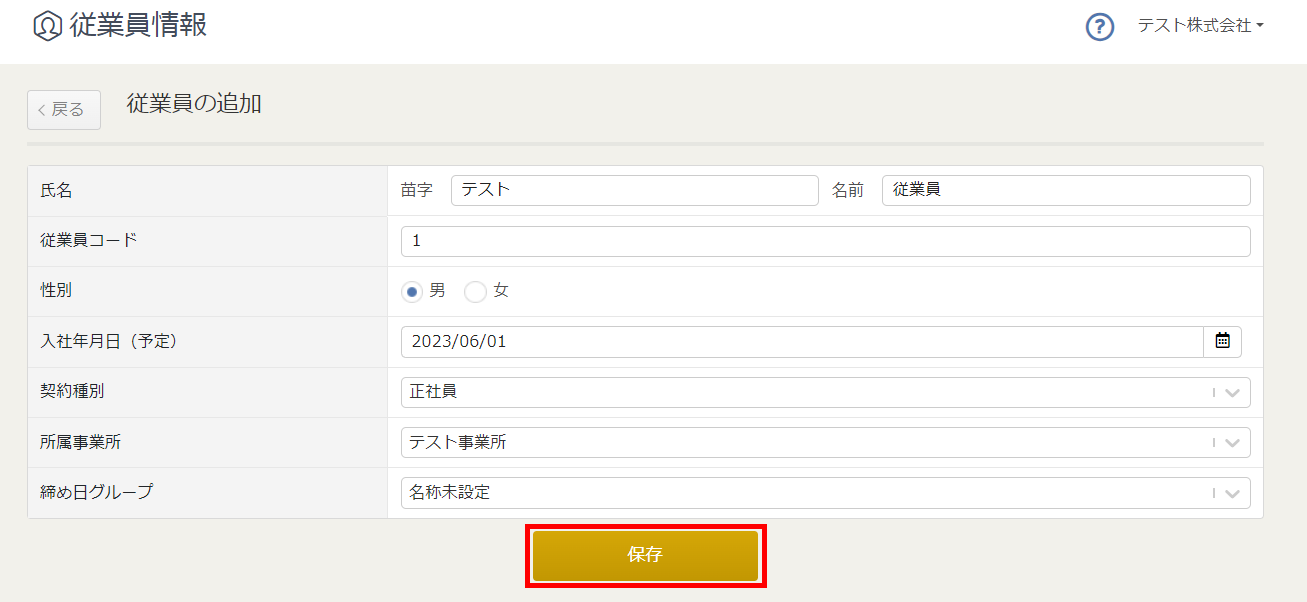Click the help question mark icon
Viewport: 1307px width, 602px height.
pos(1100,27)
